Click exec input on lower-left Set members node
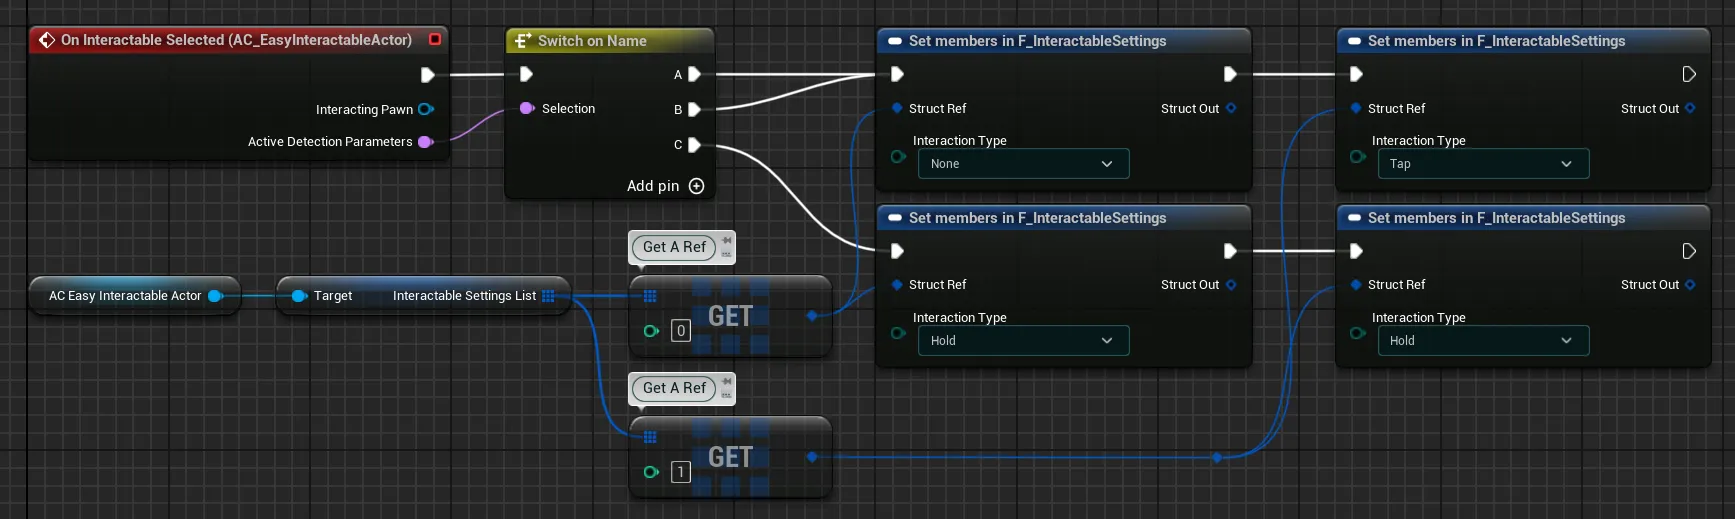This screenshot has height=519, width=1735. tap(897, 251)
